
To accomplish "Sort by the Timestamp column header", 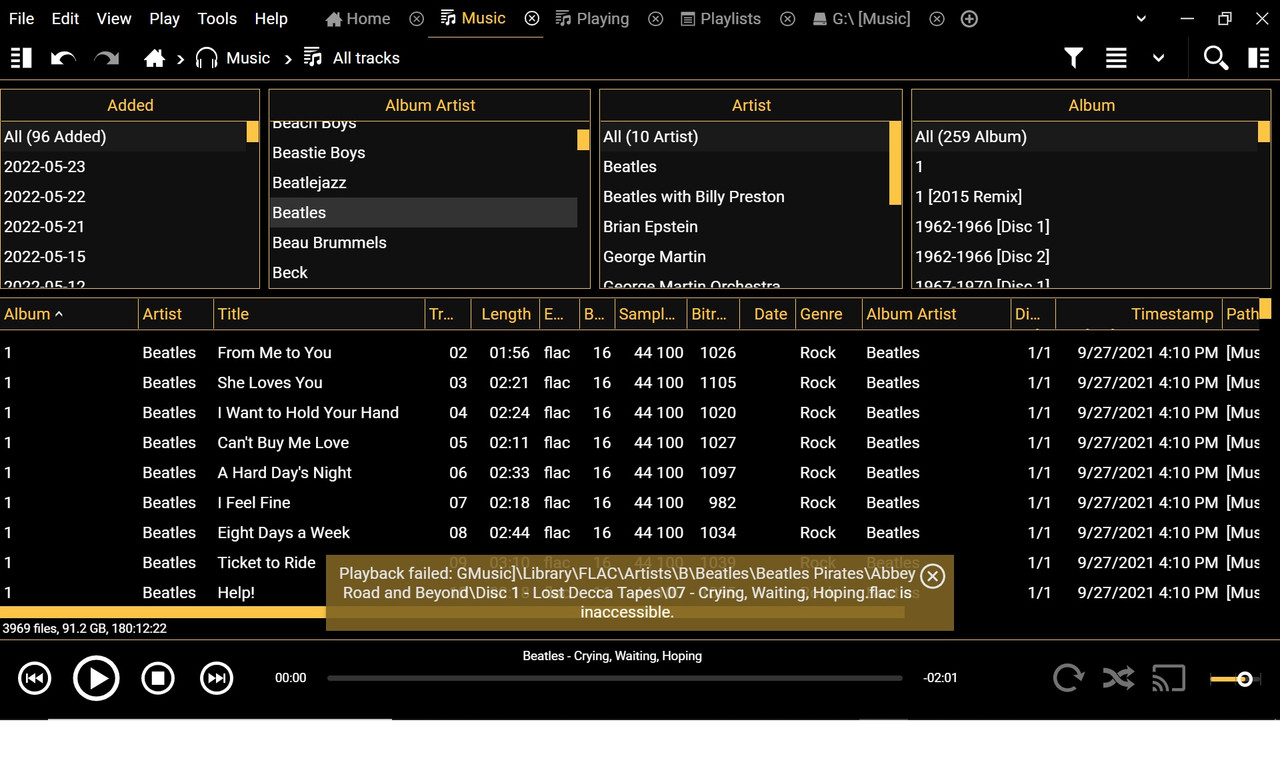I will point(1138,314).
